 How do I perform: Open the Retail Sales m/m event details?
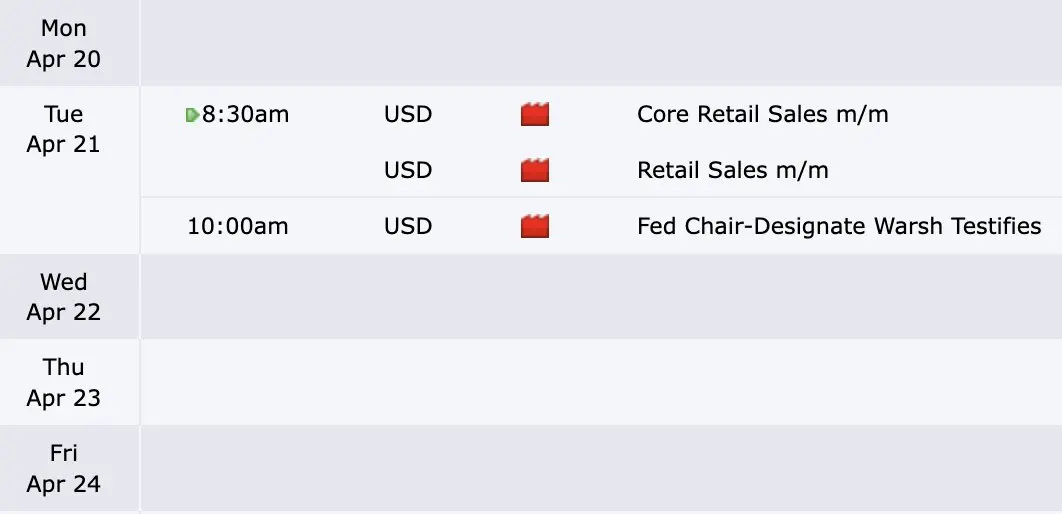[x=732, y=171]
